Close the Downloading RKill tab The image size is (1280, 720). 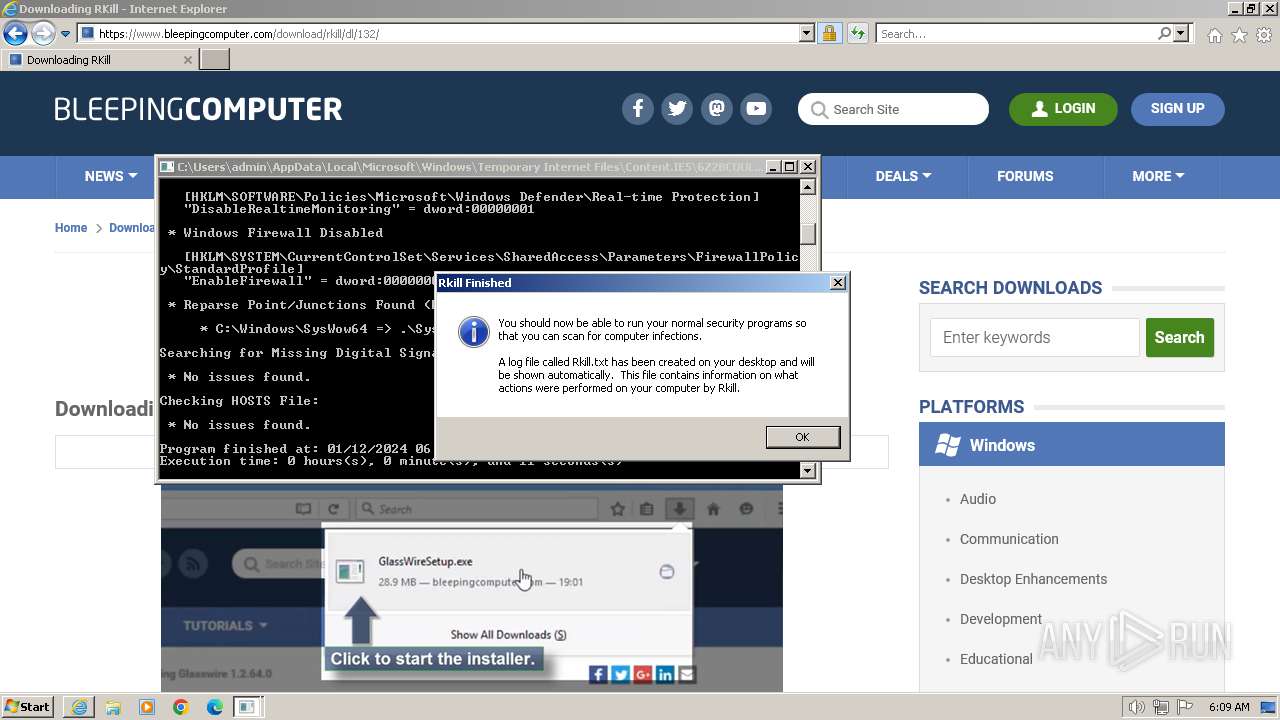tap(187, 60)
